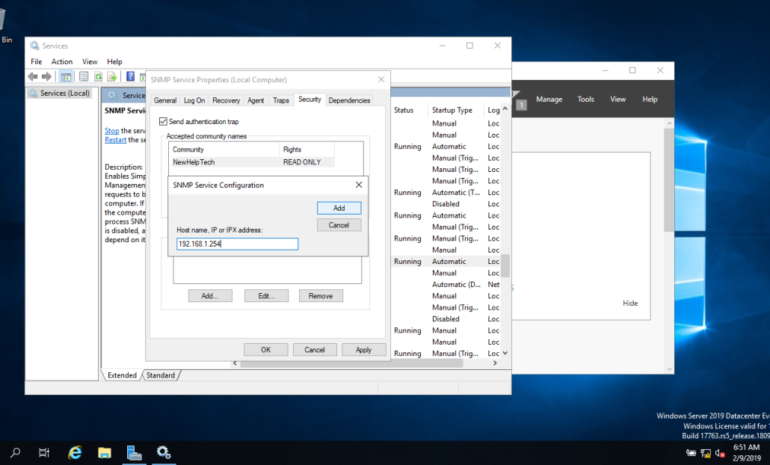
Task: Click Apply in SNMP Service Properties
Action: click(363, 350)
